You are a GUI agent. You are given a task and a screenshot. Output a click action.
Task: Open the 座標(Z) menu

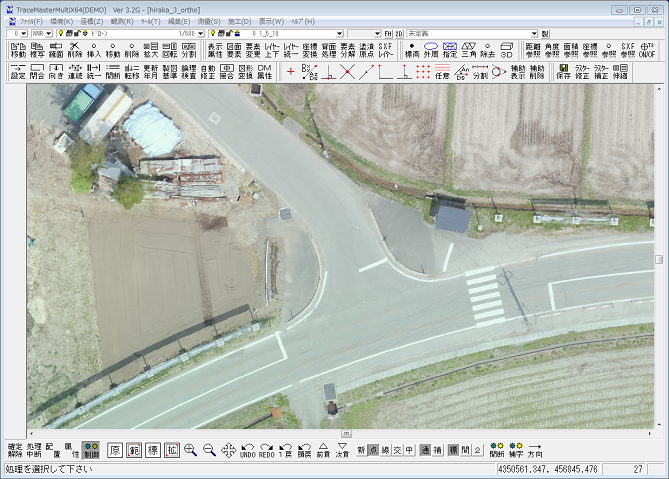[92, 21]
